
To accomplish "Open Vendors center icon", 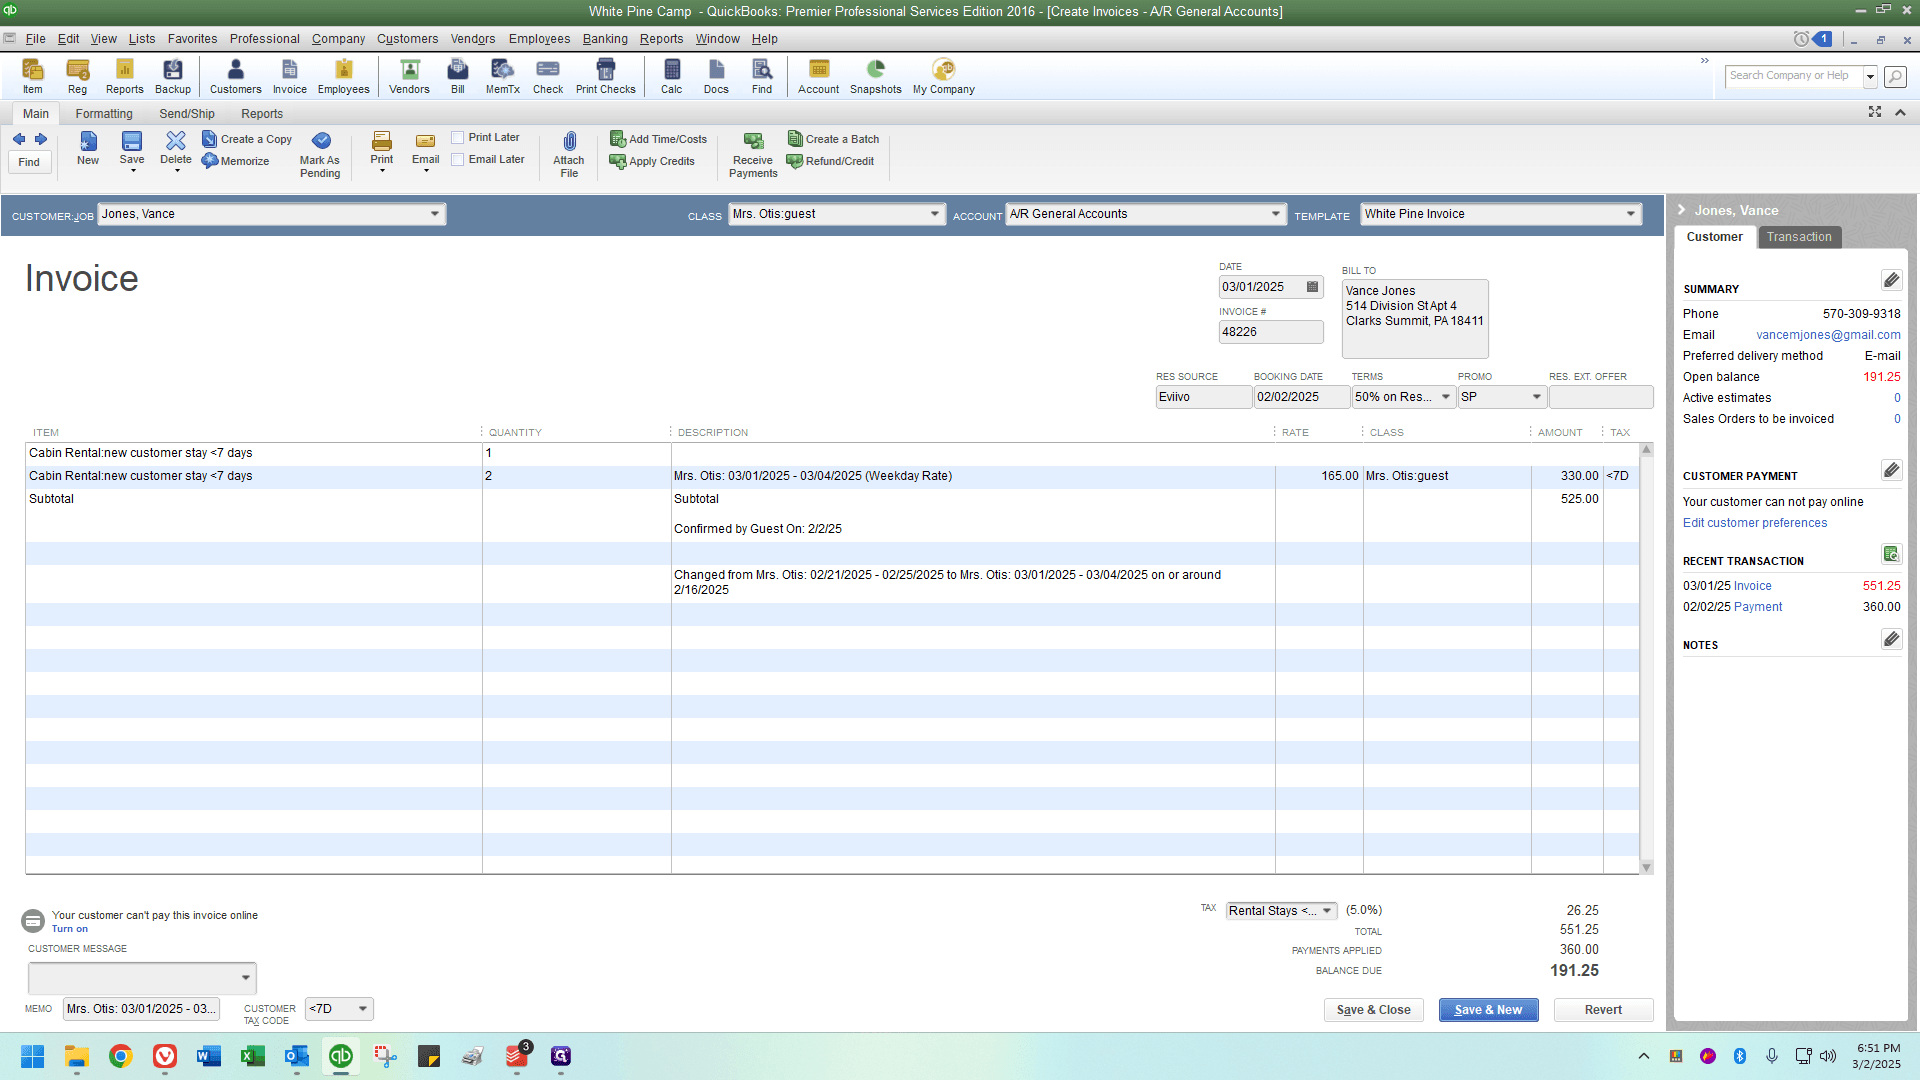I will [409, 76].
